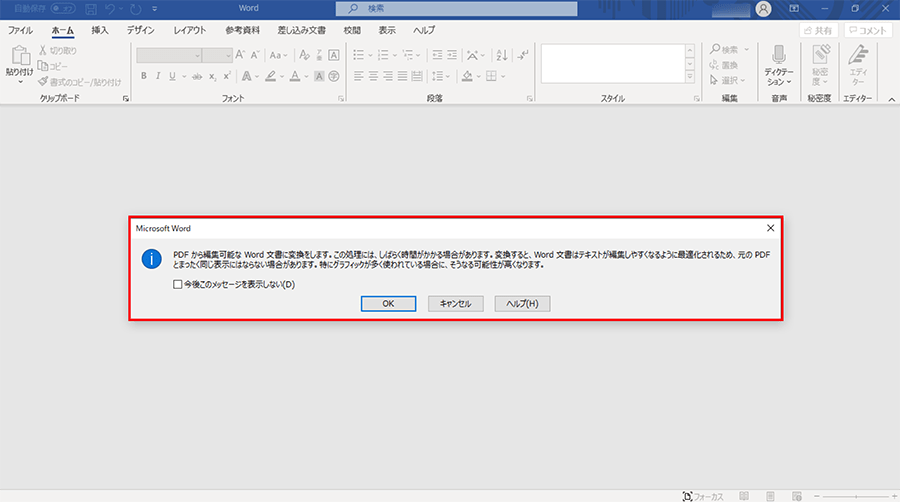This screenshot has width=900, height=502.
Task: Check 今後このメッセージを表示しない checkbox
Action: (177, 284)
